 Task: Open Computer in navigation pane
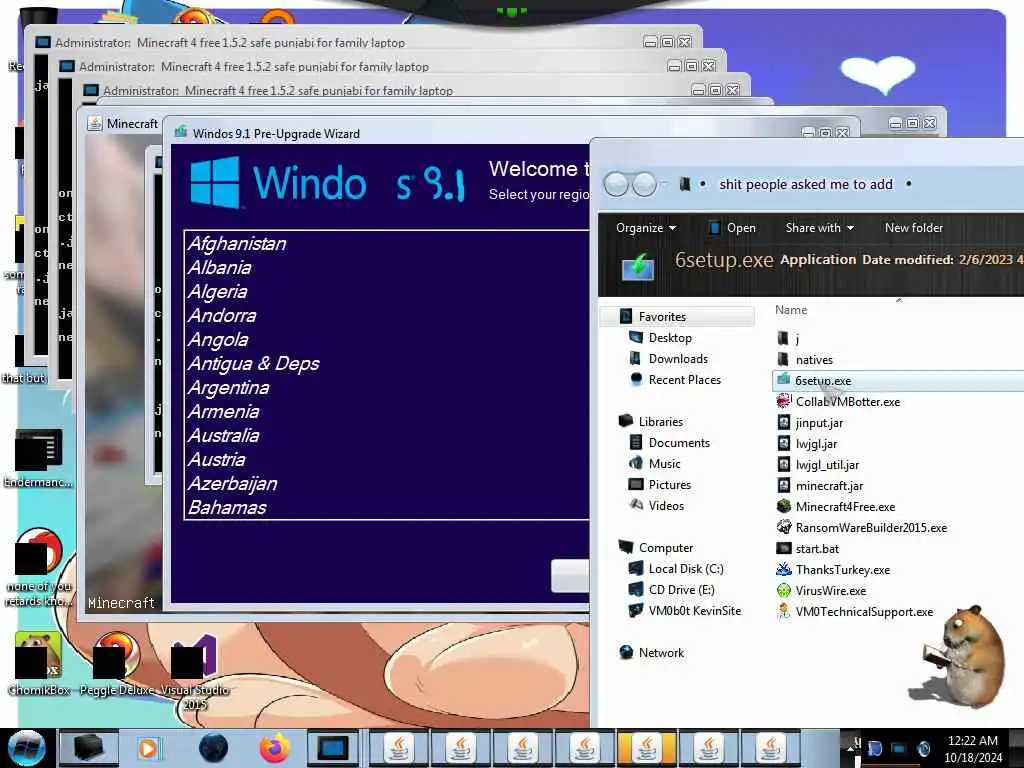click(x=665, y=548)
